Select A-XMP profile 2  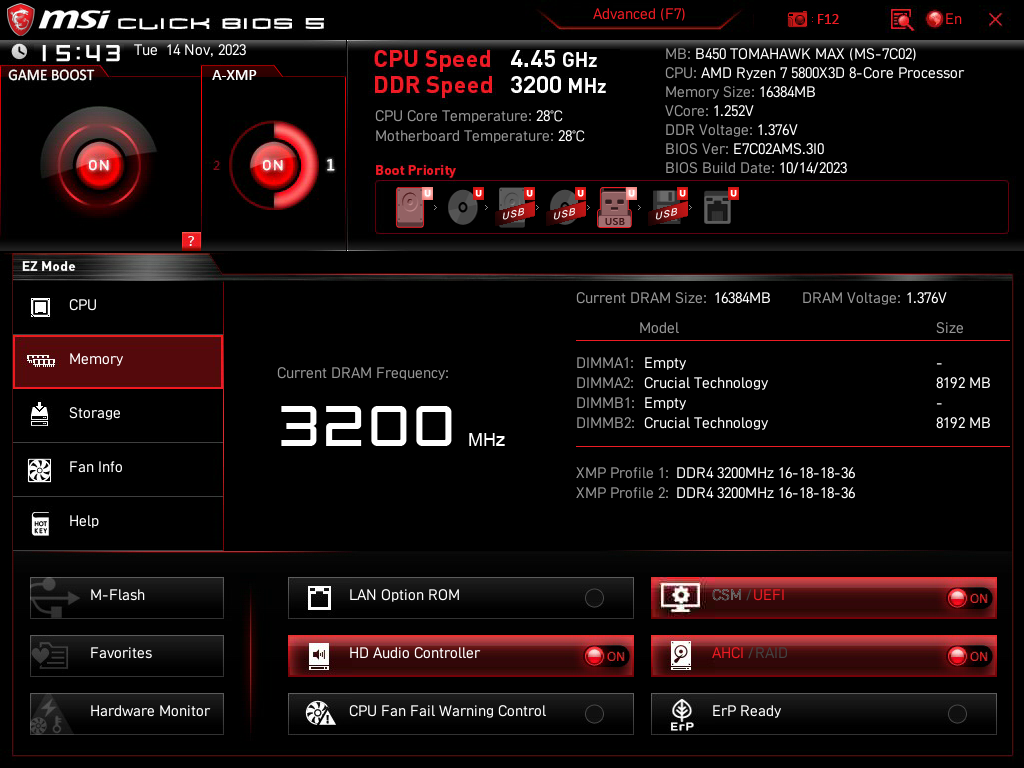(x=217, y=165)
